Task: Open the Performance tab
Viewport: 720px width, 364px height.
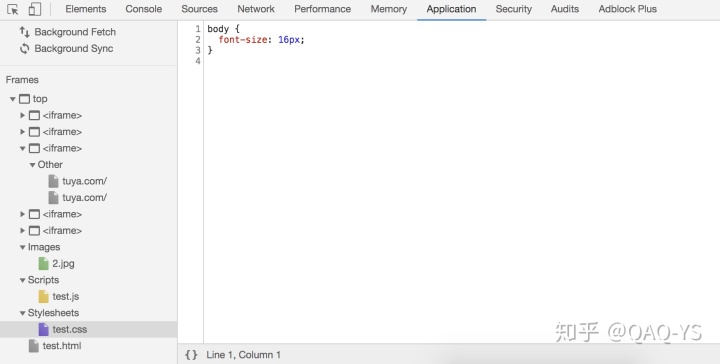Action: pos(322,9)
